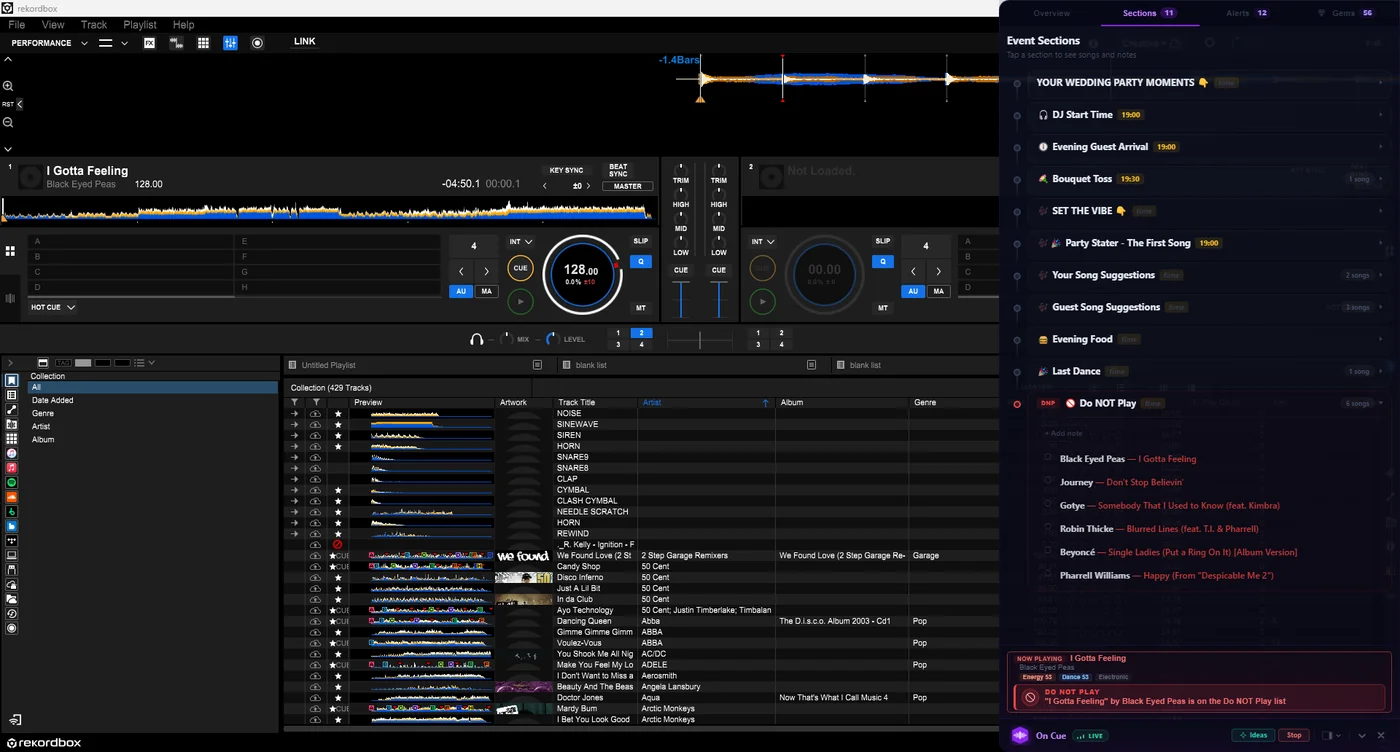Open the INT dropdown on deck 1
Viewport: 1400px width, 752px height.
[520, 241]
